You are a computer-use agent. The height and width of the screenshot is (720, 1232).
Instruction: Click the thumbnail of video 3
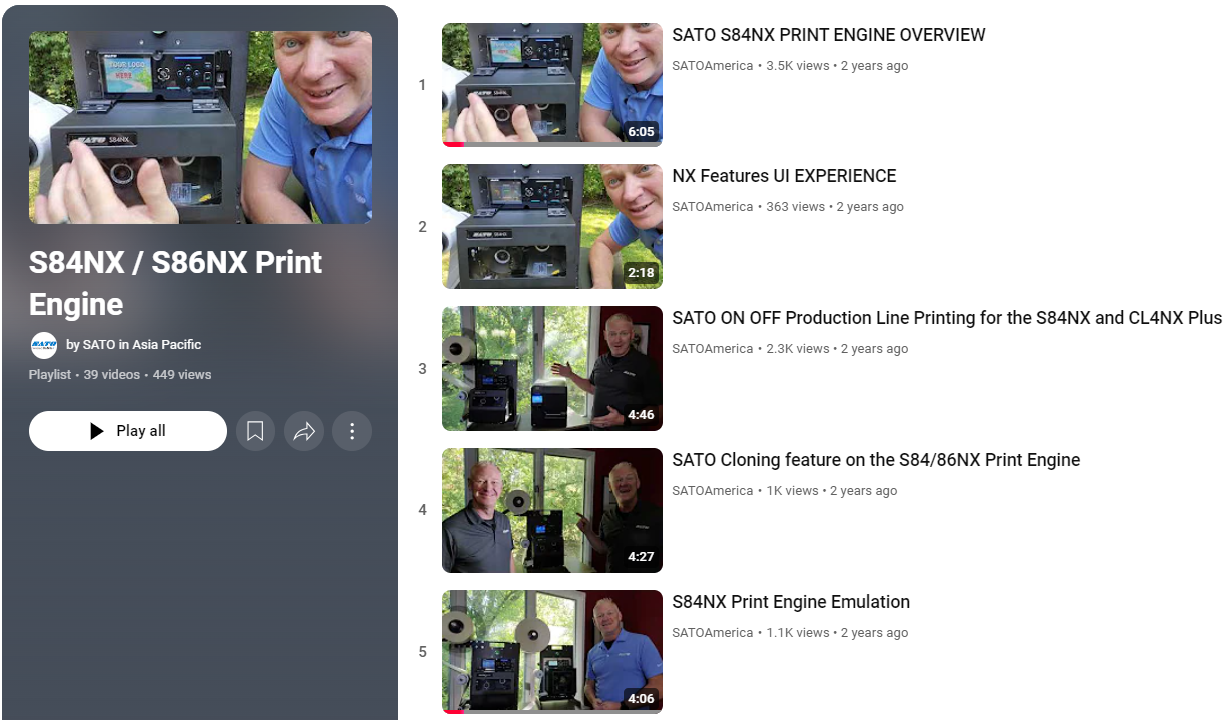(552, 368)
